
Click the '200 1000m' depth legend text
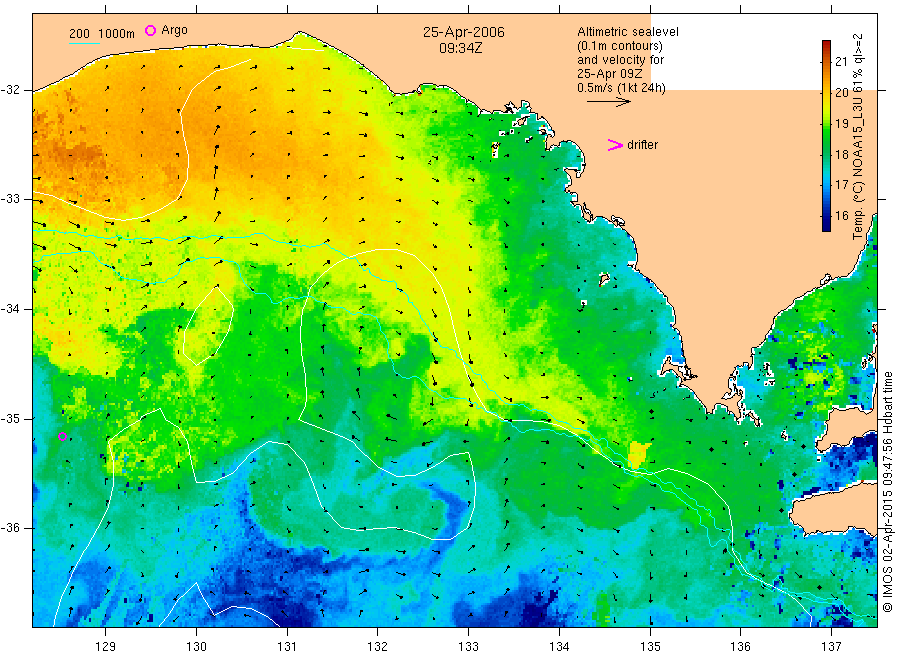[102, 34]
